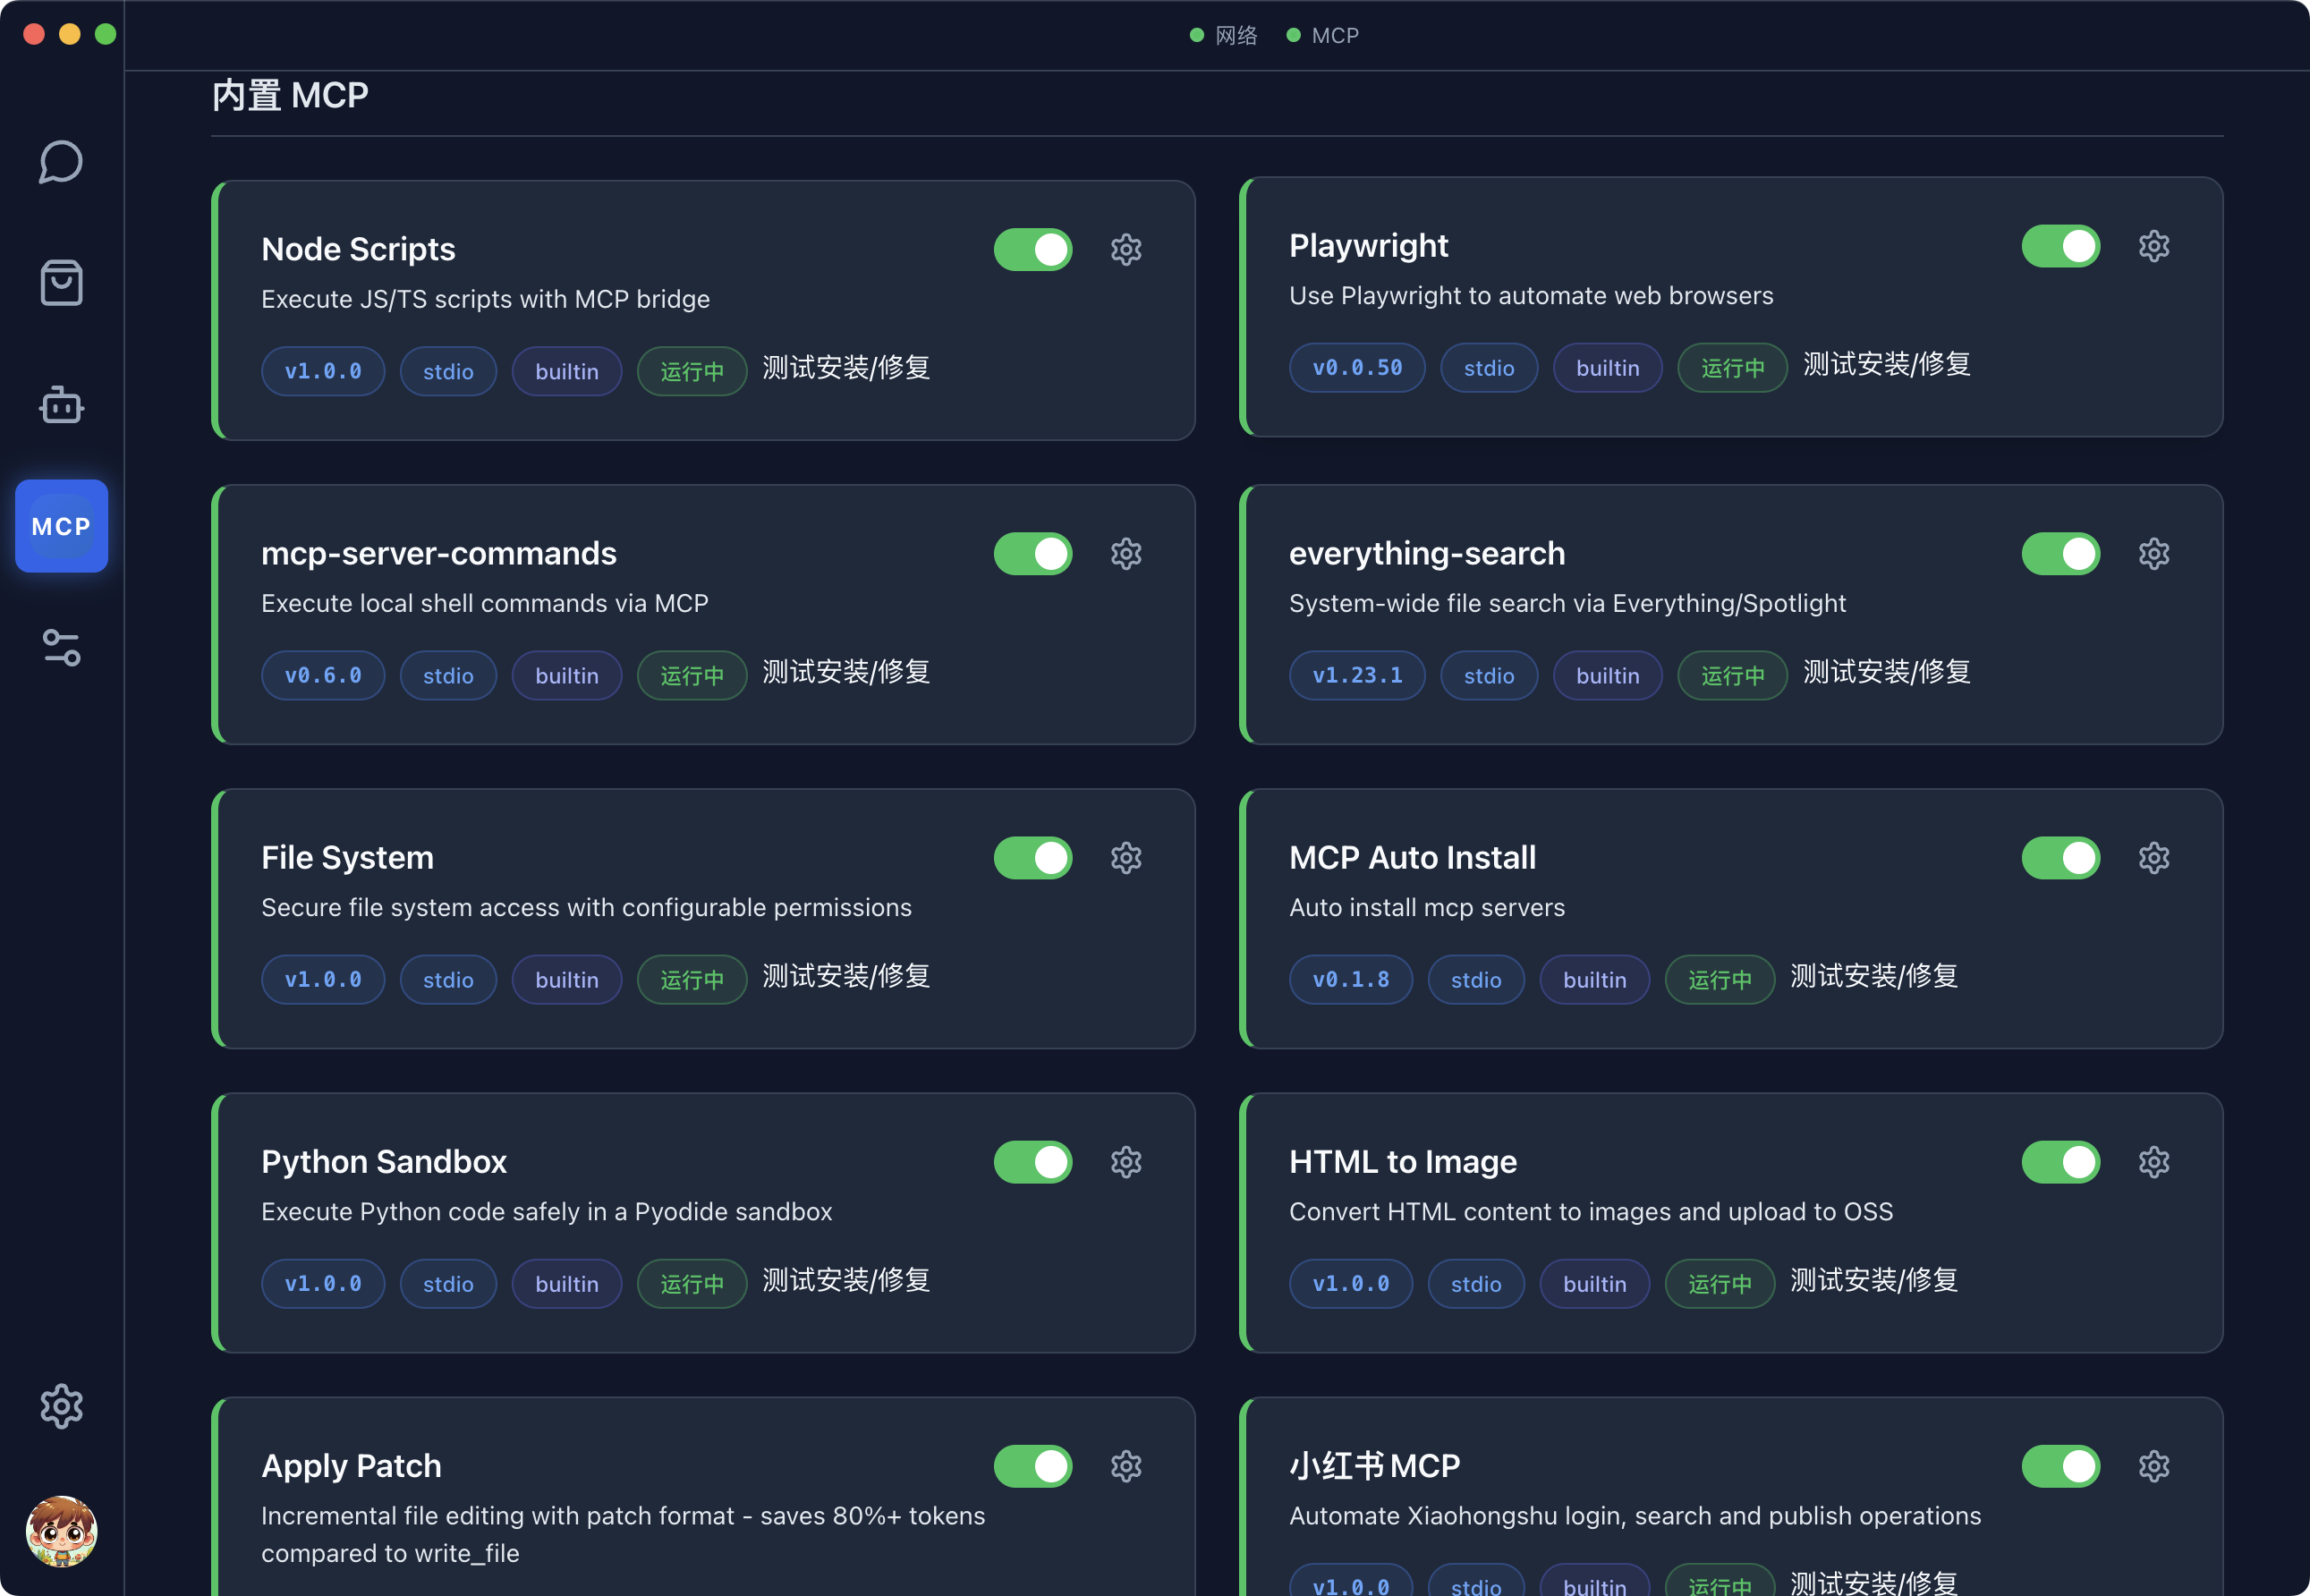The image size is (2310, 1596).
Task: Open the shopping bag marketplace icon
Action: (x=61, y=283)
